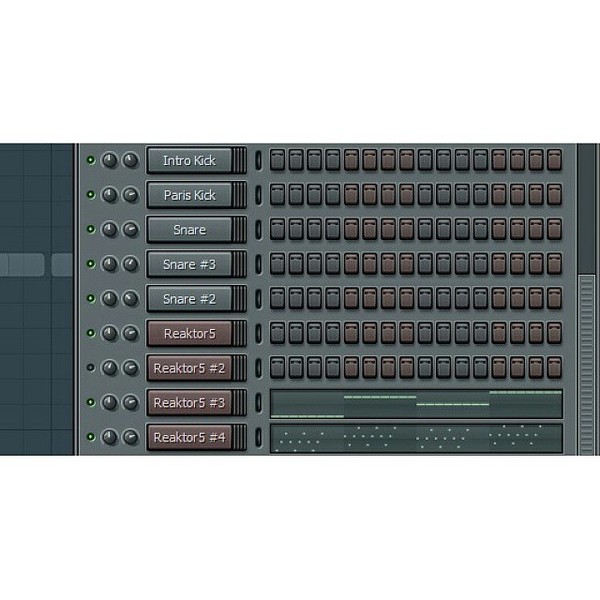Select the Intro Kick channel selector LED
Image resolution: width=600 pixels, height=600 pixels.
click(x=259, y=160)
